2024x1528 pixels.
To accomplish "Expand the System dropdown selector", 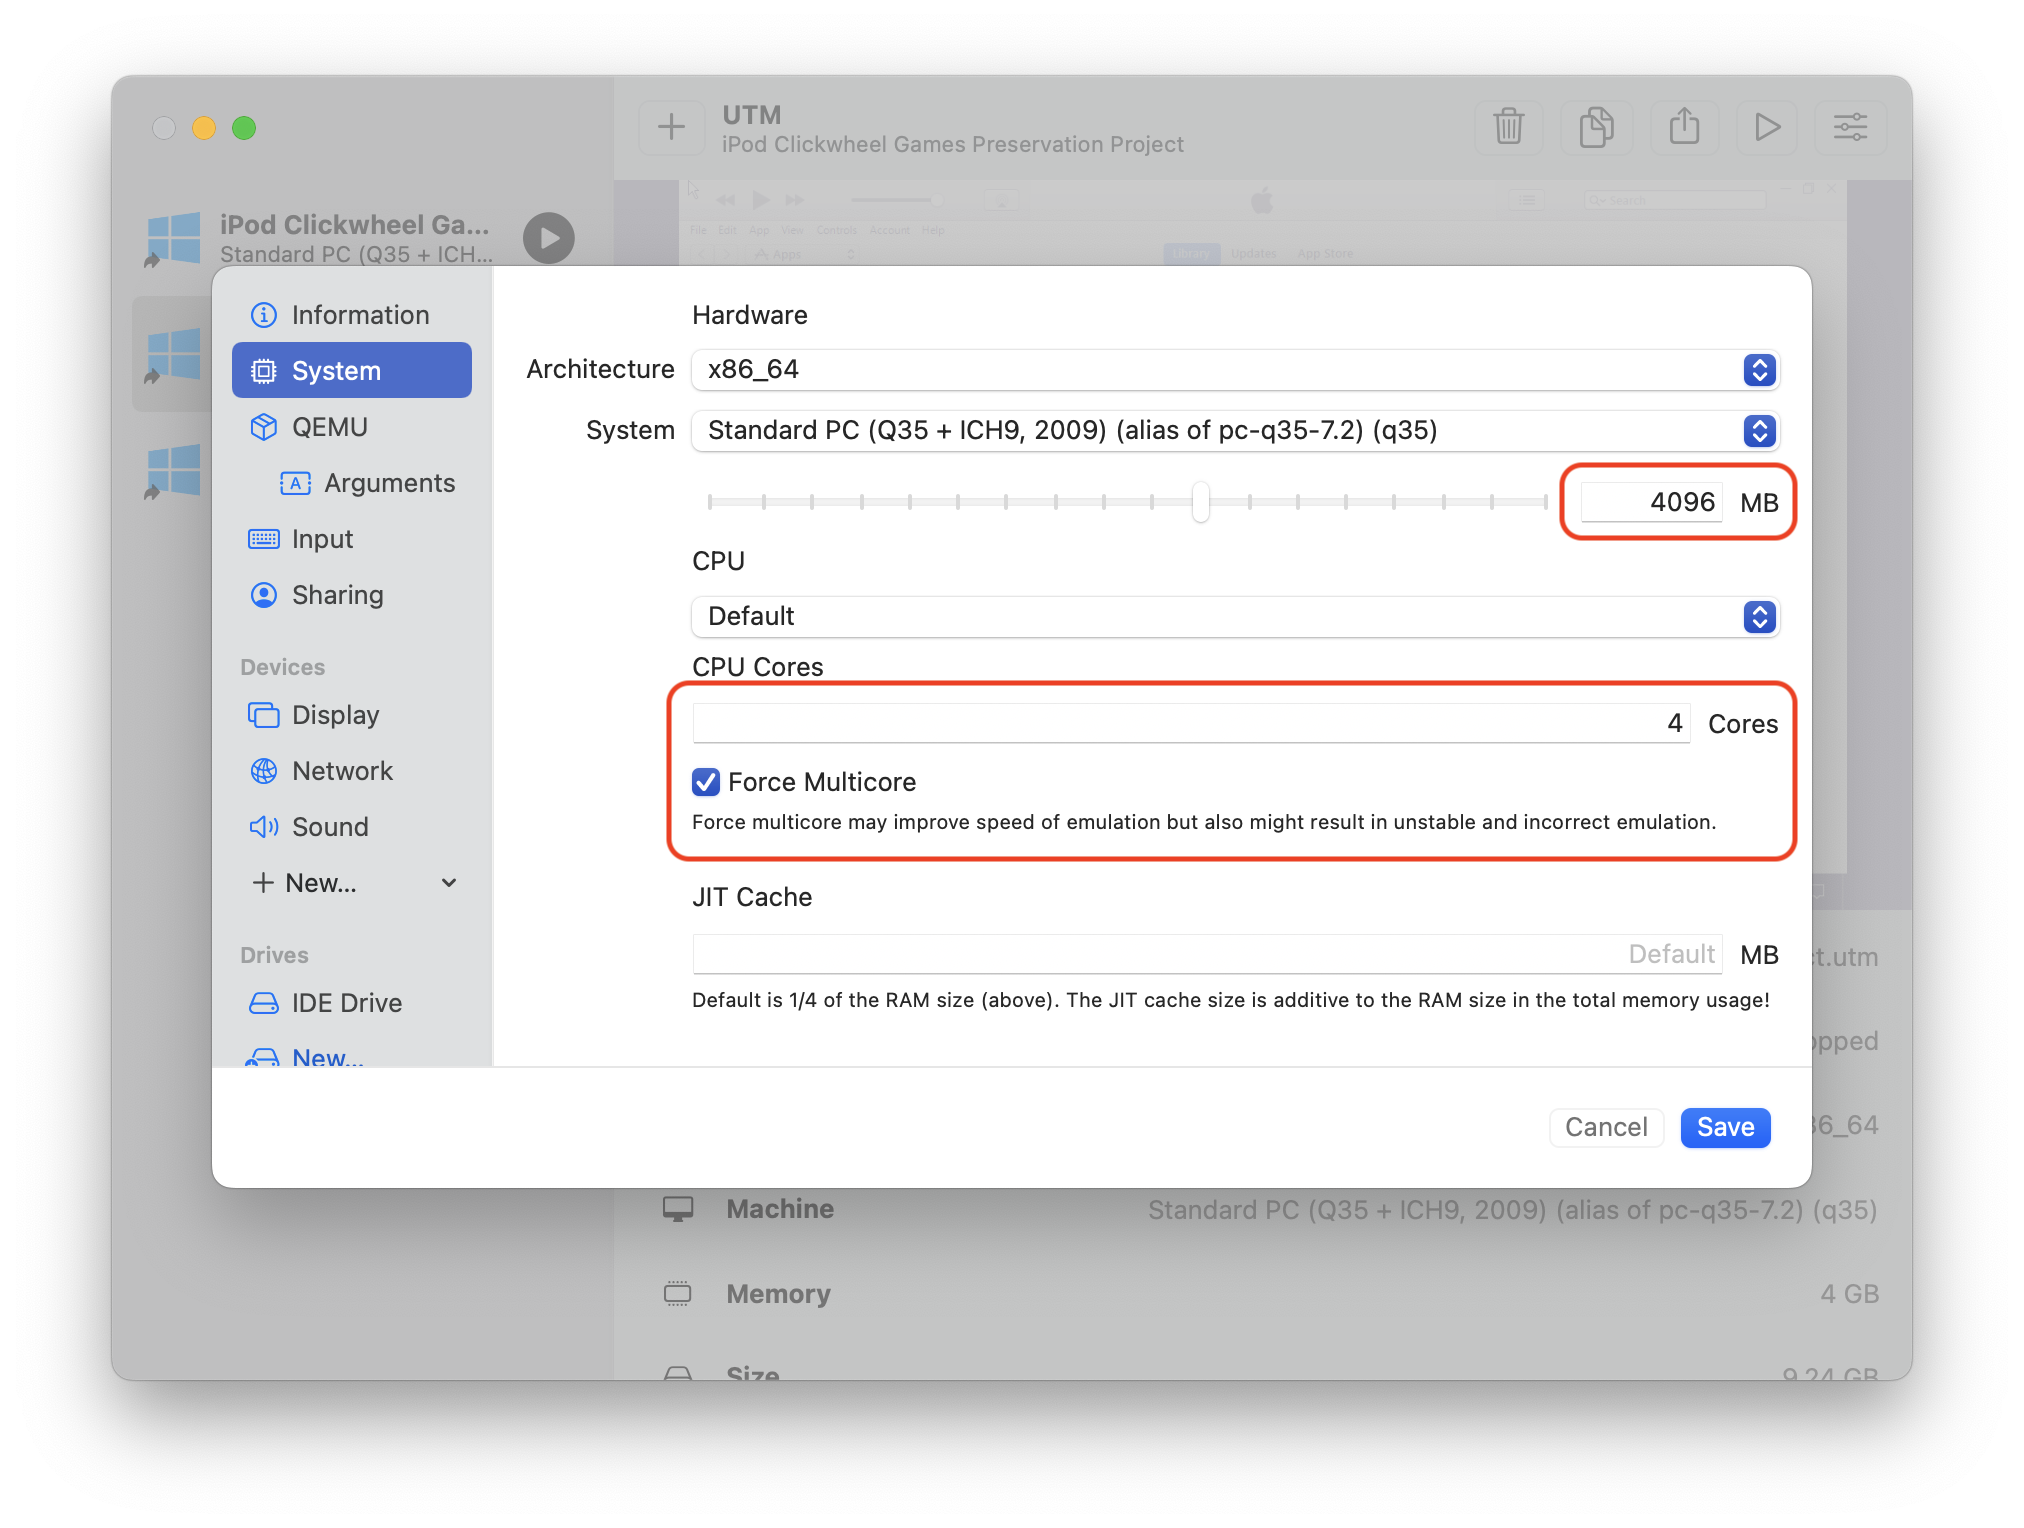I will [1761, 430].
